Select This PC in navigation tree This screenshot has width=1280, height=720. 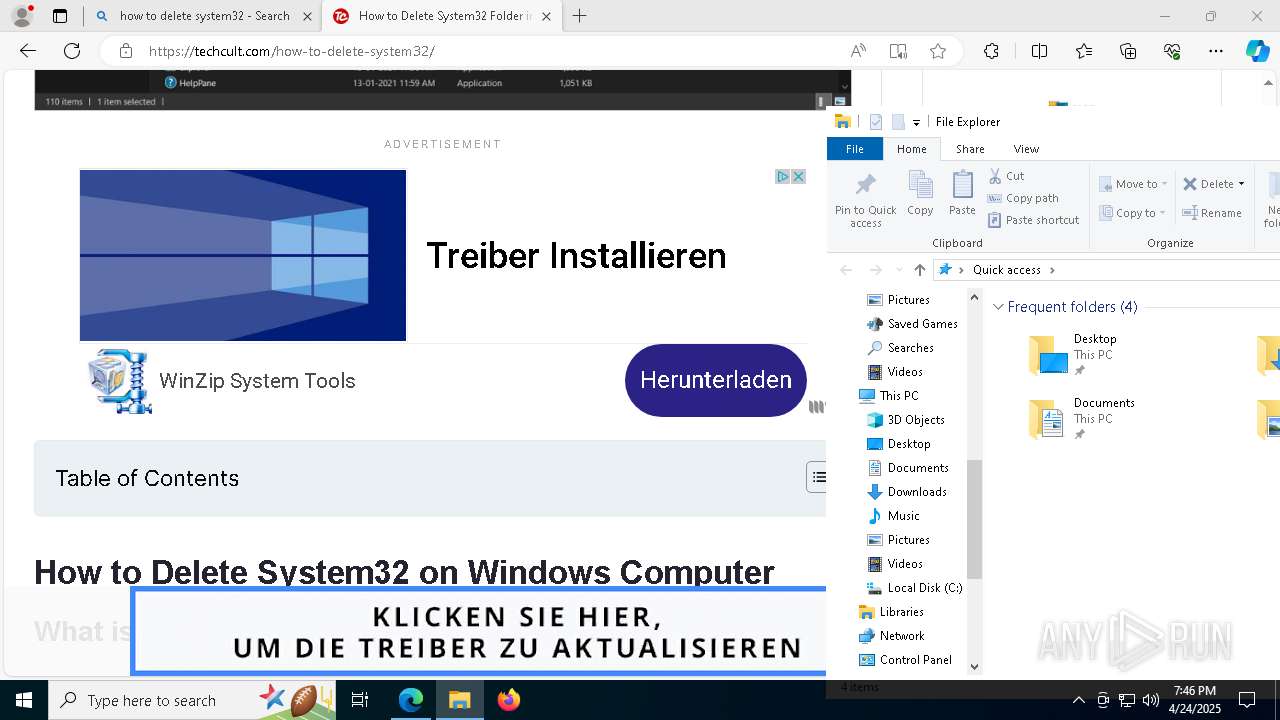coord(898,396)
